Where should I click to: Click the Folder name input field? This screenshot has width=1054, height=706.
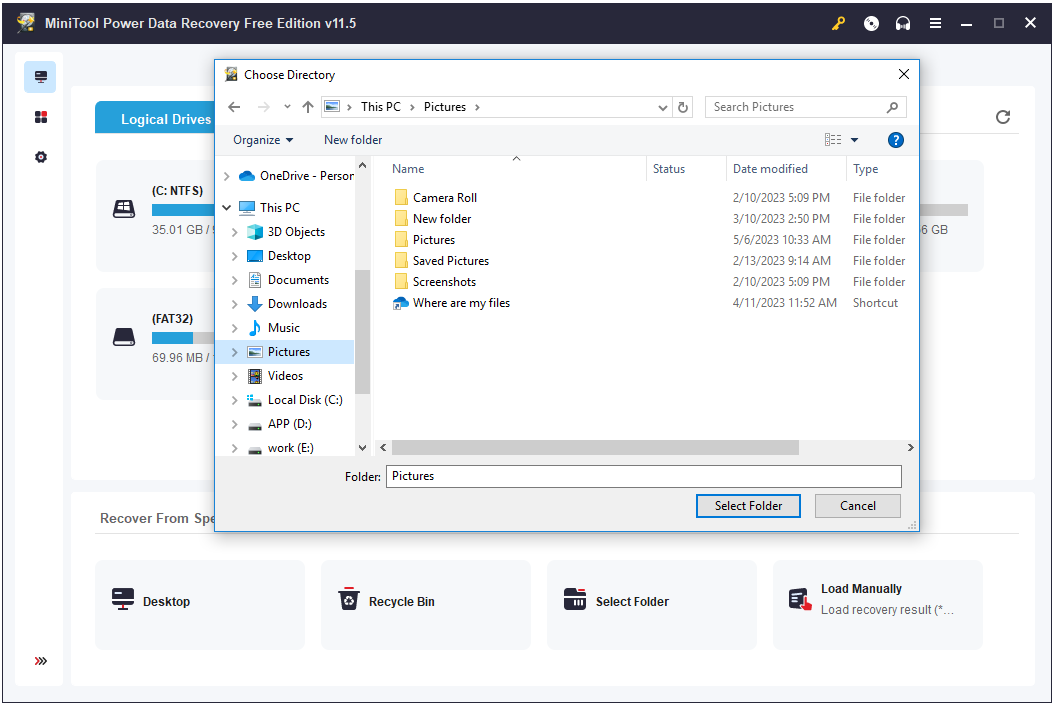(643, 477)
